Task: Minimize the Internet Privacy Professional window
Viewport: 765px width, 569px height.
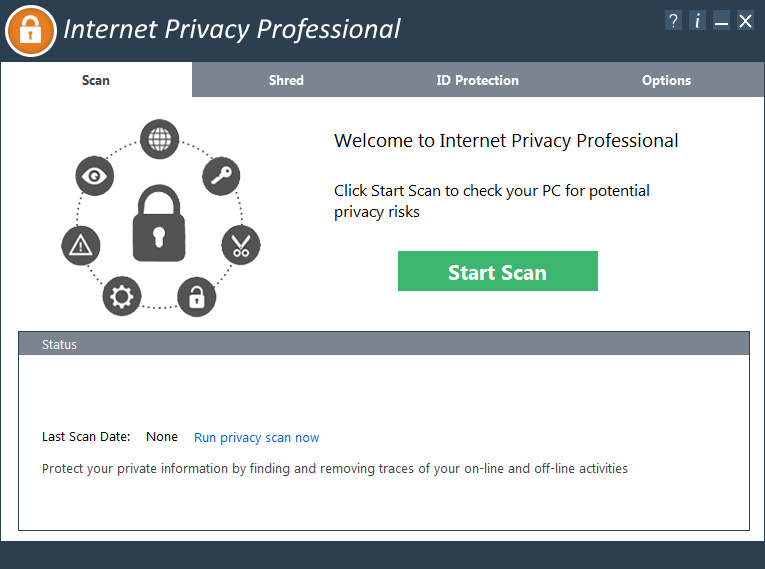Action: point(721,22)
